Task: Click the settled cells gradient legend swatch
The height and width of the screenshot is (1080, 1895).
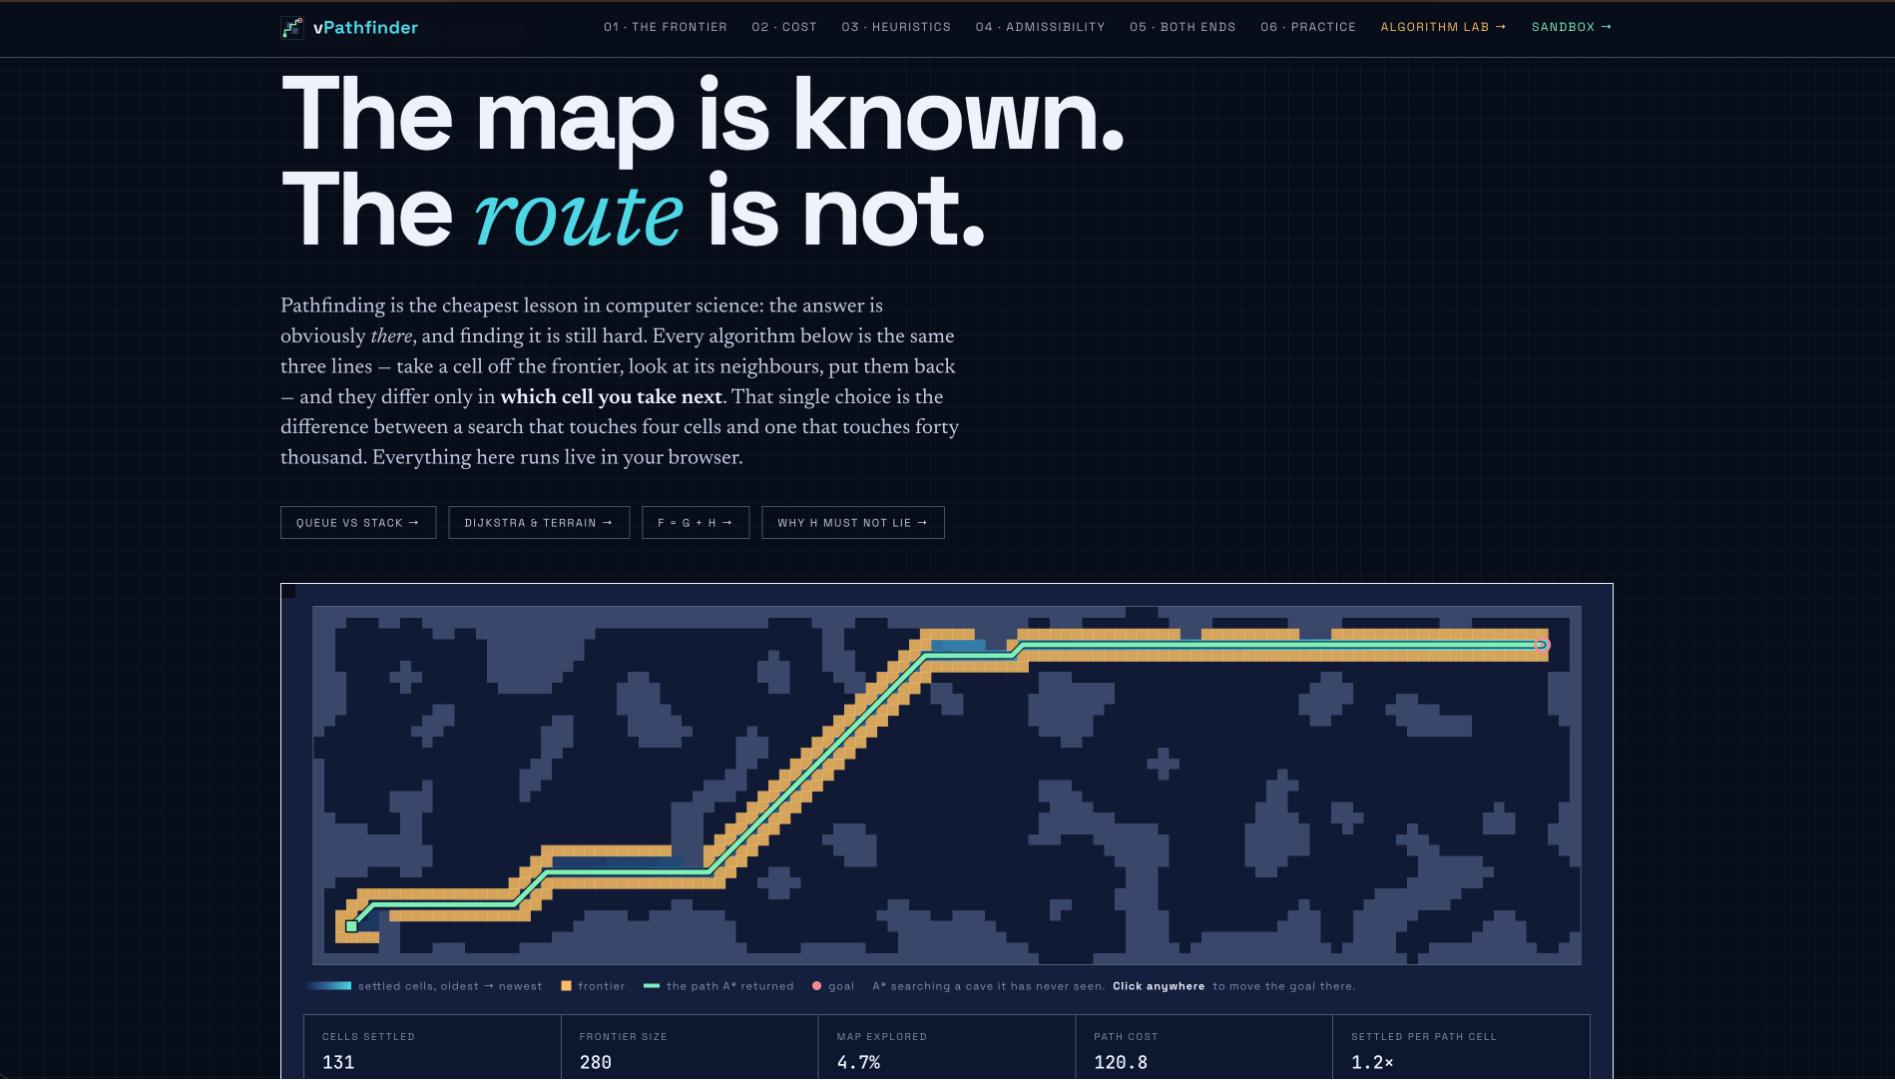Action: (x=329, y=986)
